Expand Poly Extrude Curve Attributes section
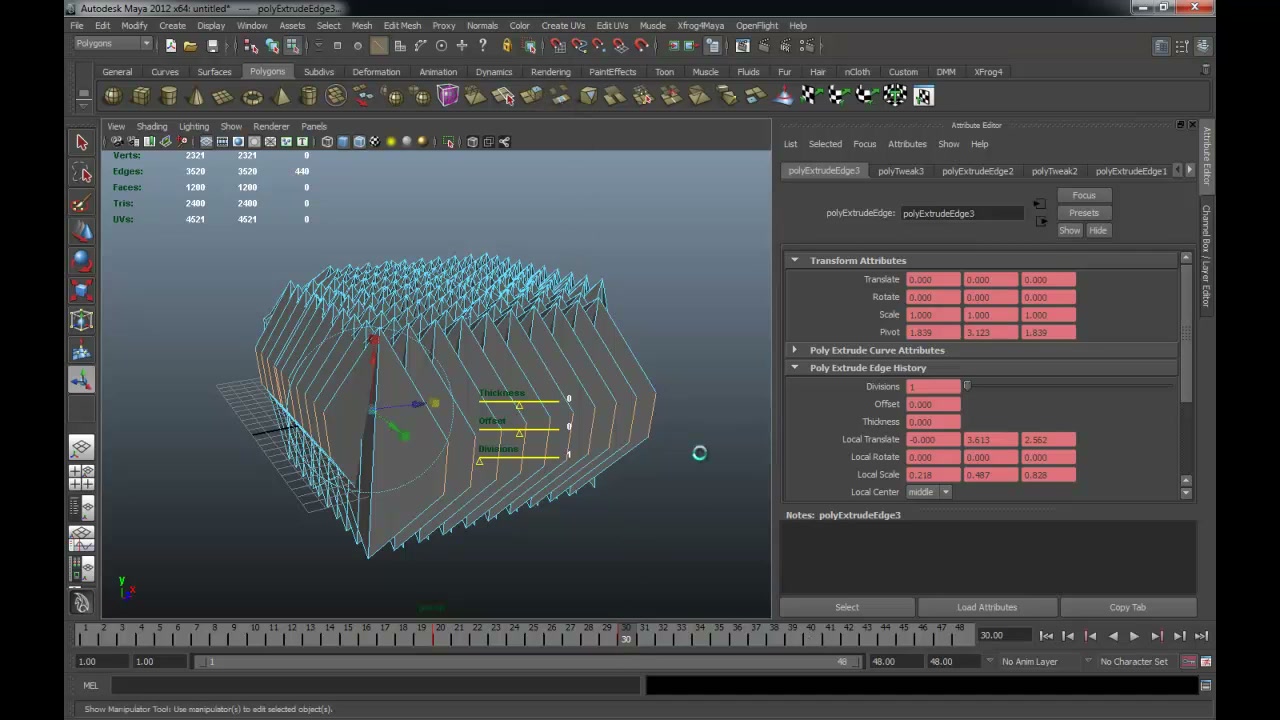The height and width of the screenshot is (720, 1280). [795, 350]
